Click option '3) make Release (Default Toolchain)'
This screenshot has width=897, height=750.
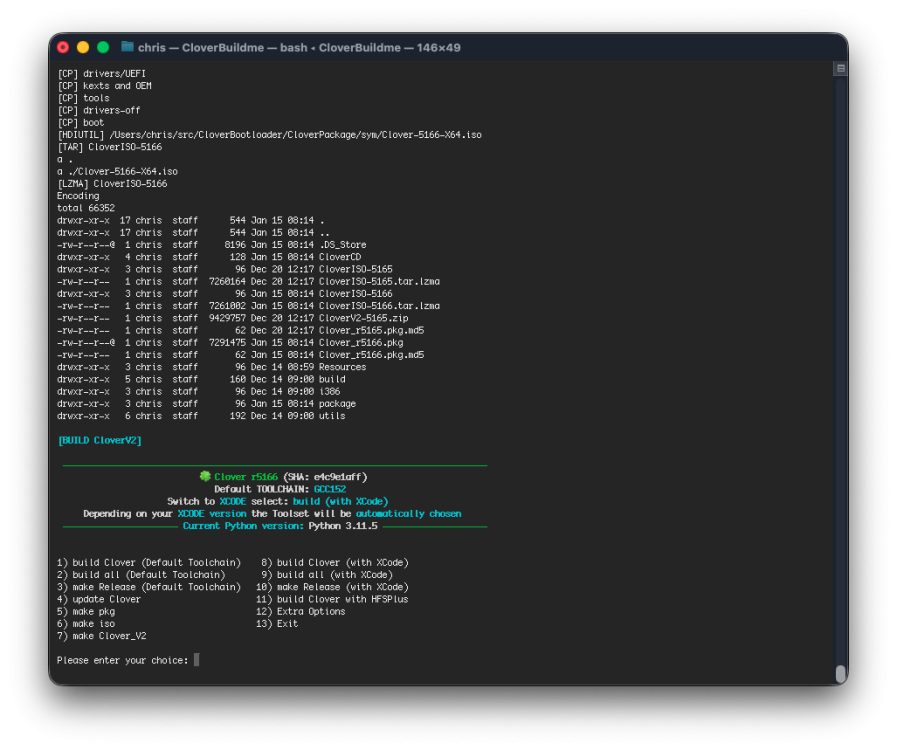pos(149,587)
